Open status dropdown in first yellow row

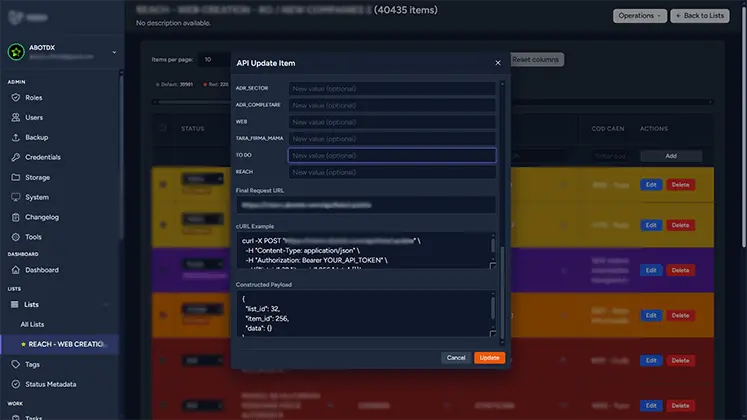202,179
